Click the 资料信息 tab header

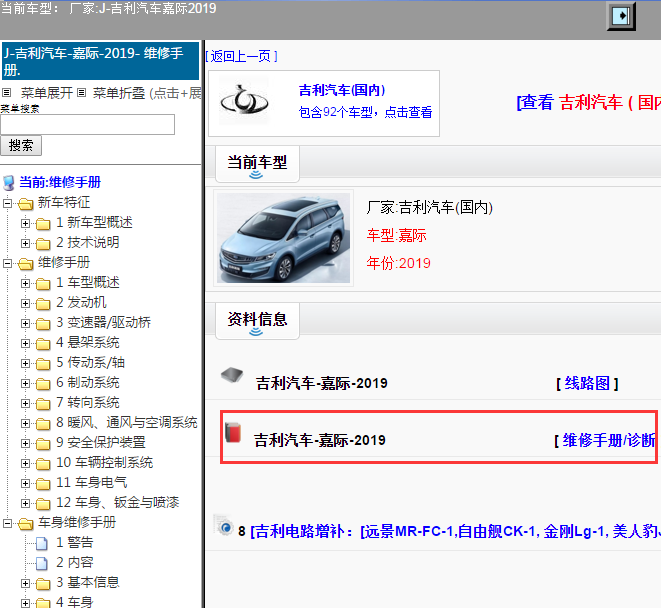257,321
